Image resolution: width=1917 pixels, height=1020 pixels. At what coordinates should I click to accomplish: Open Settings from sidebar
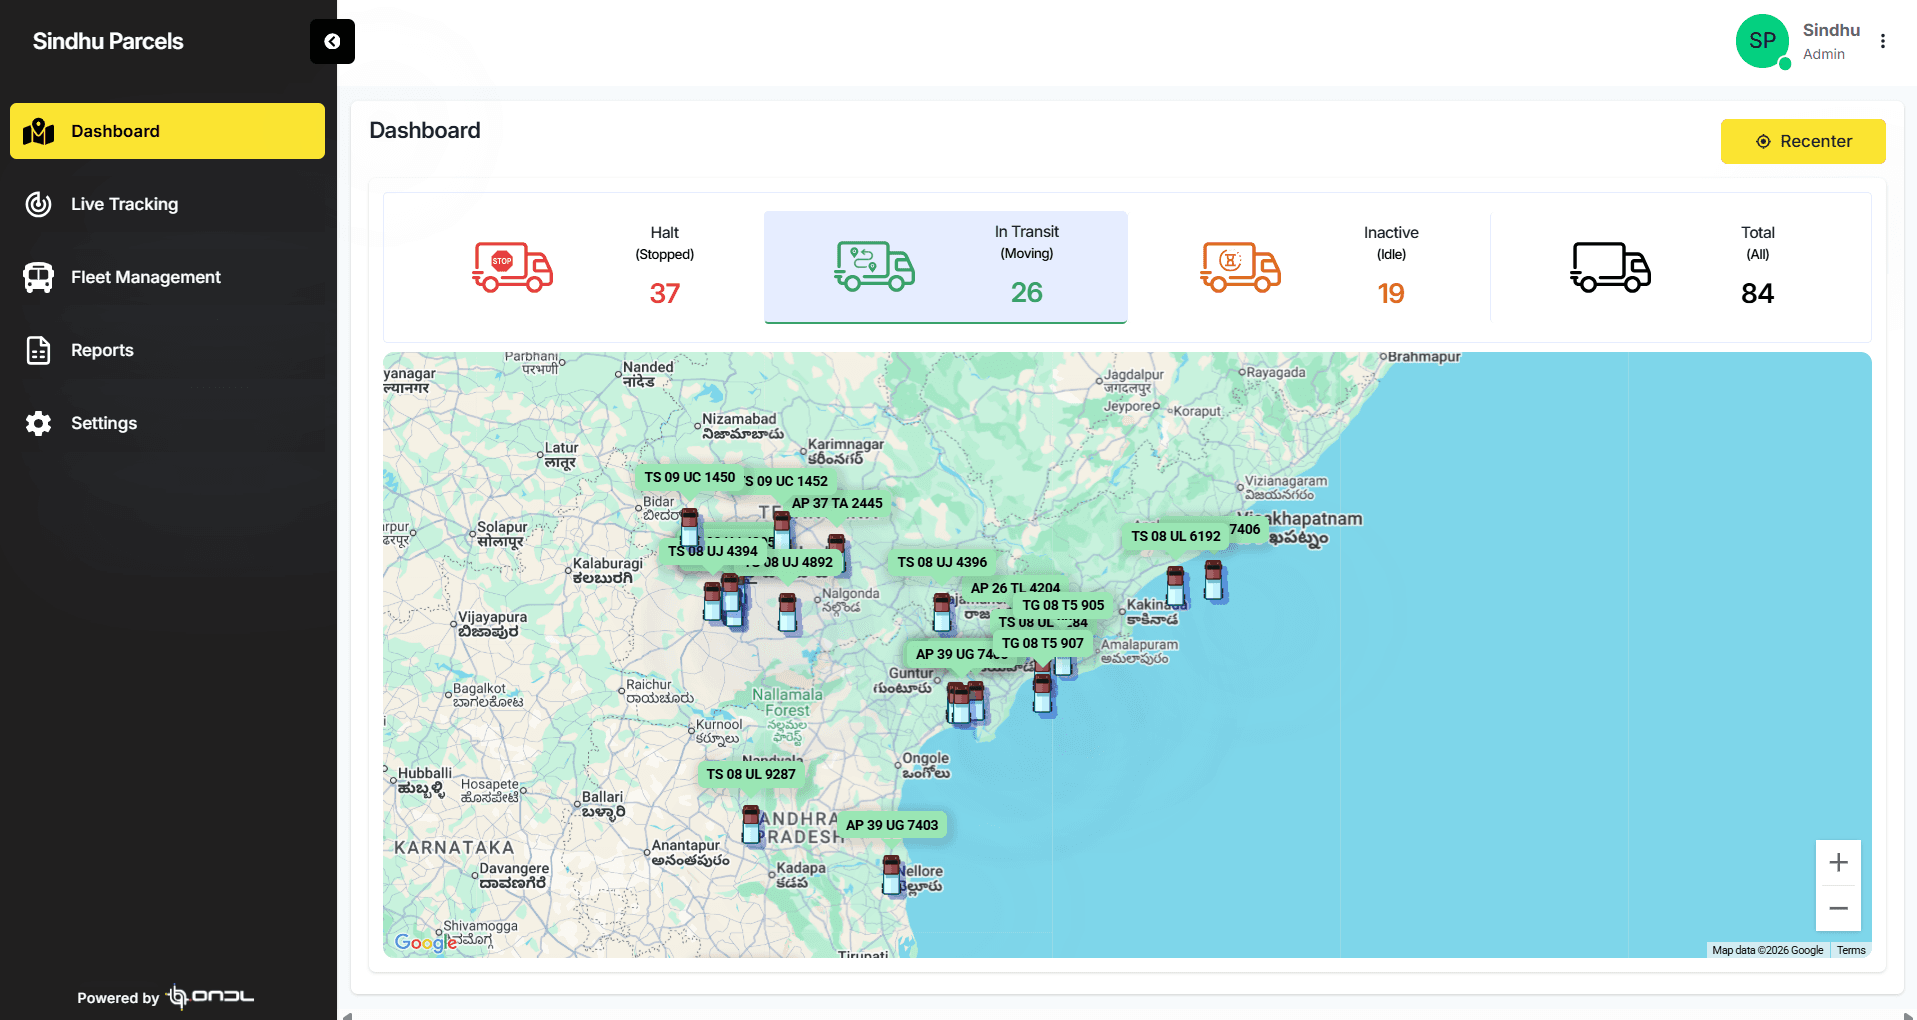[167, 423]
